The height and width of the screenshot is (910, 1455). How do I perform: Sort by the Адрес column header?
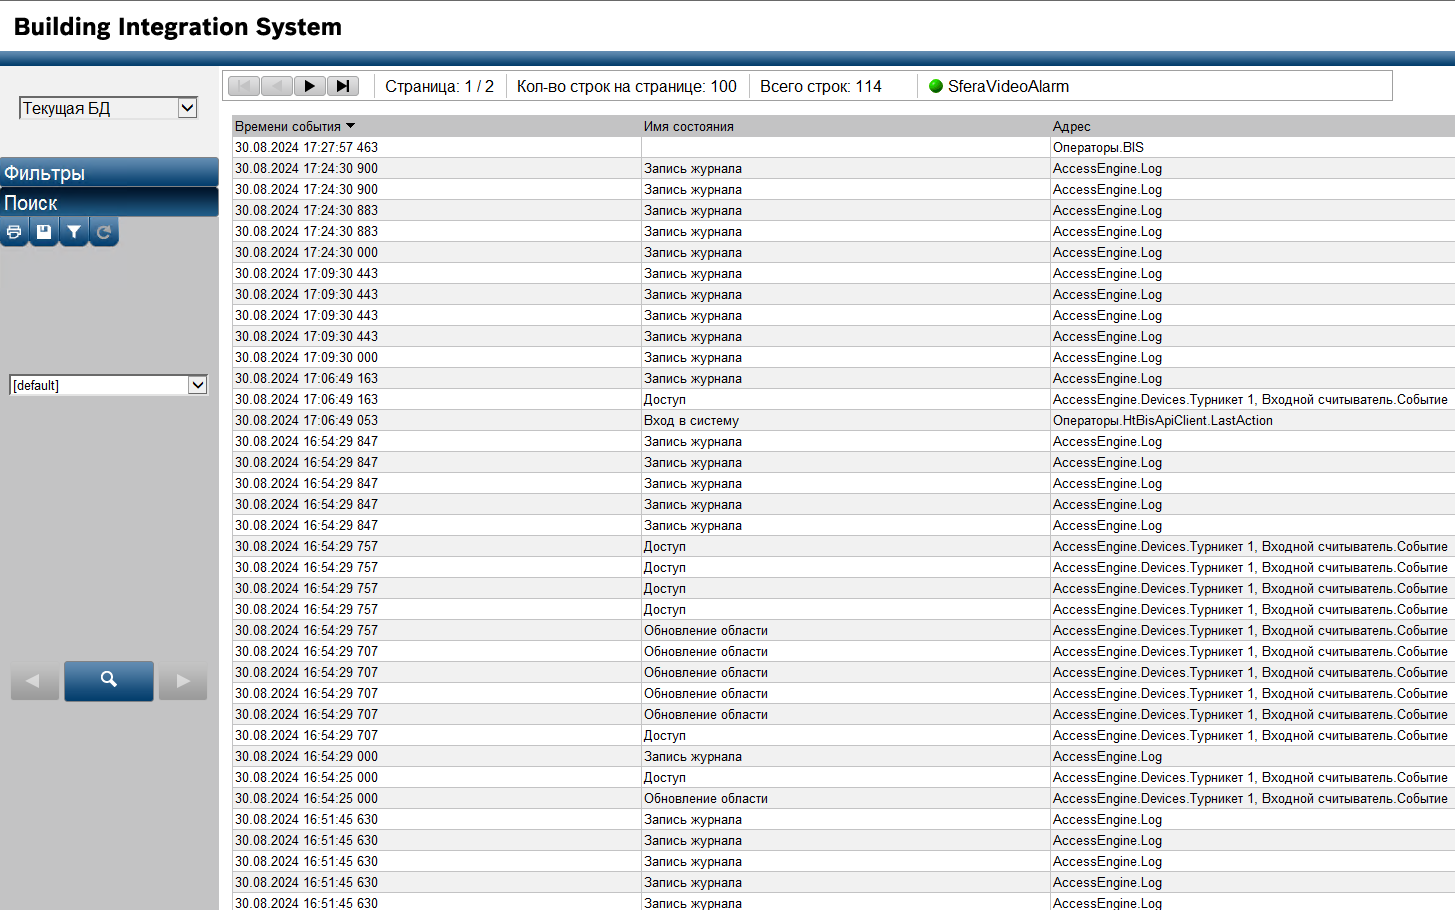click(x=1071, y=127)
